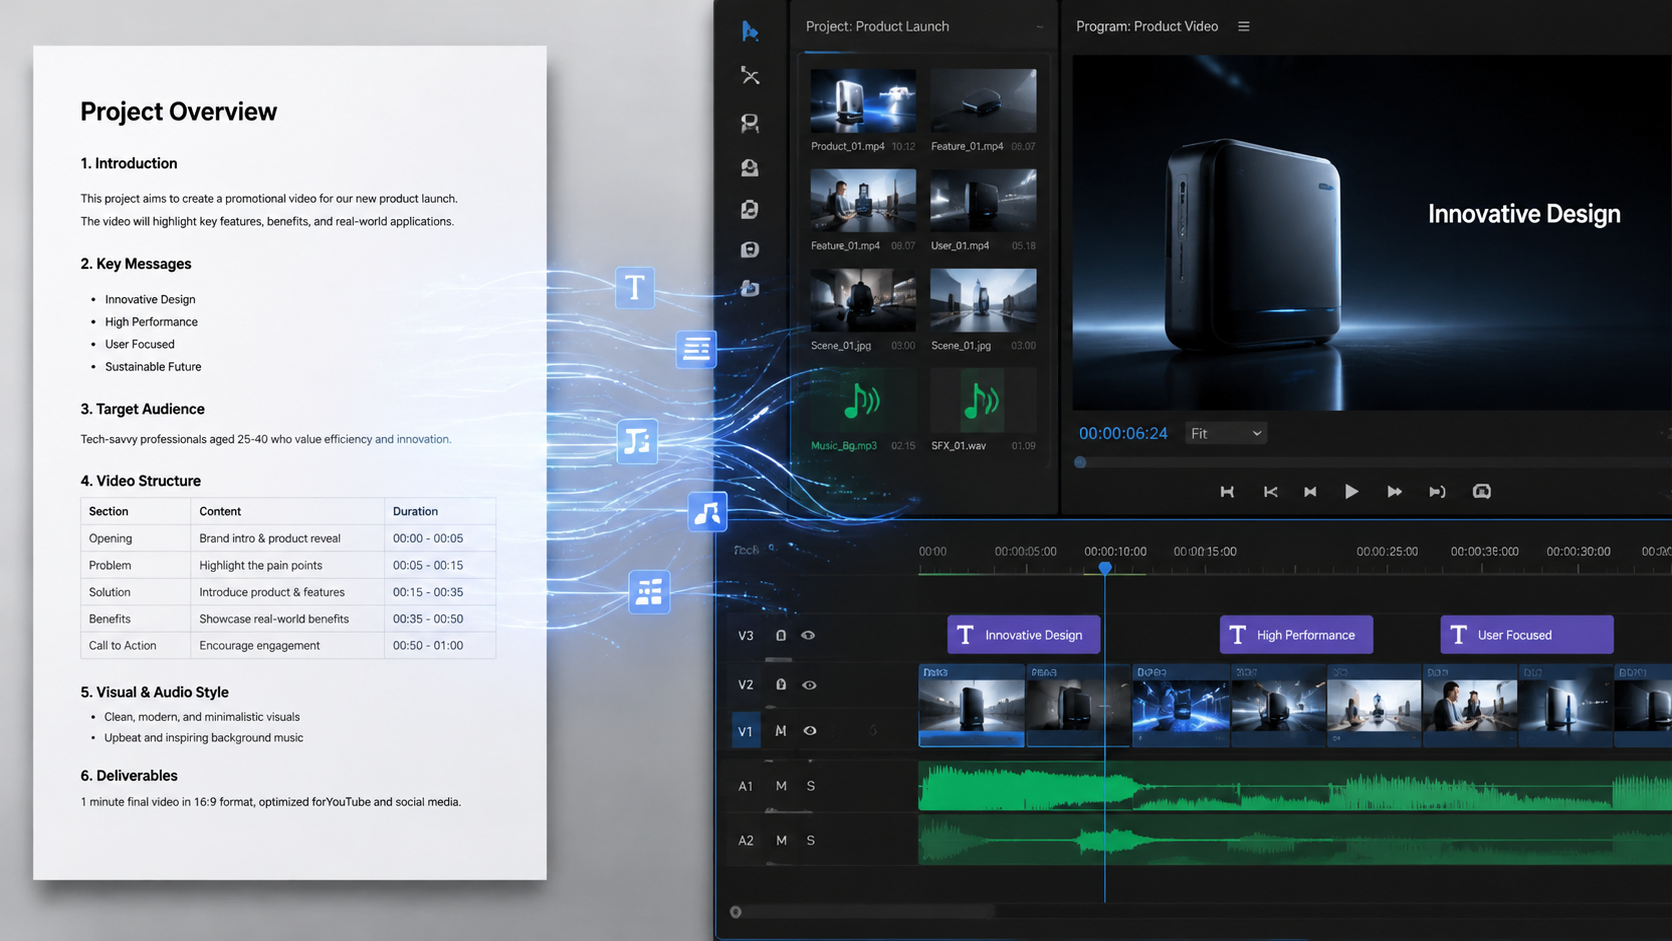Select the Innovative Design title clip
This screenshot has width=1672, height=941.
pos(1024,635)
